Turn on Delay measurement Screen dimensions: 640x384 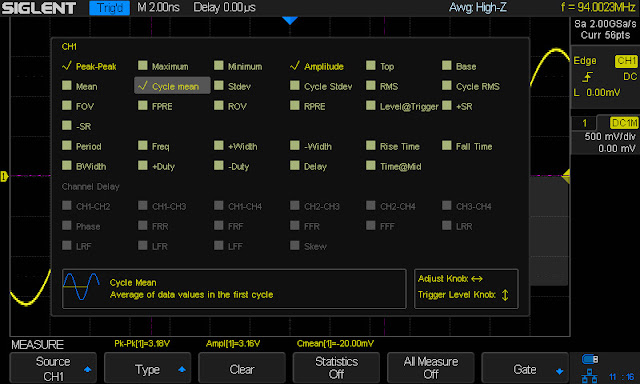click(x=295, y=165)
